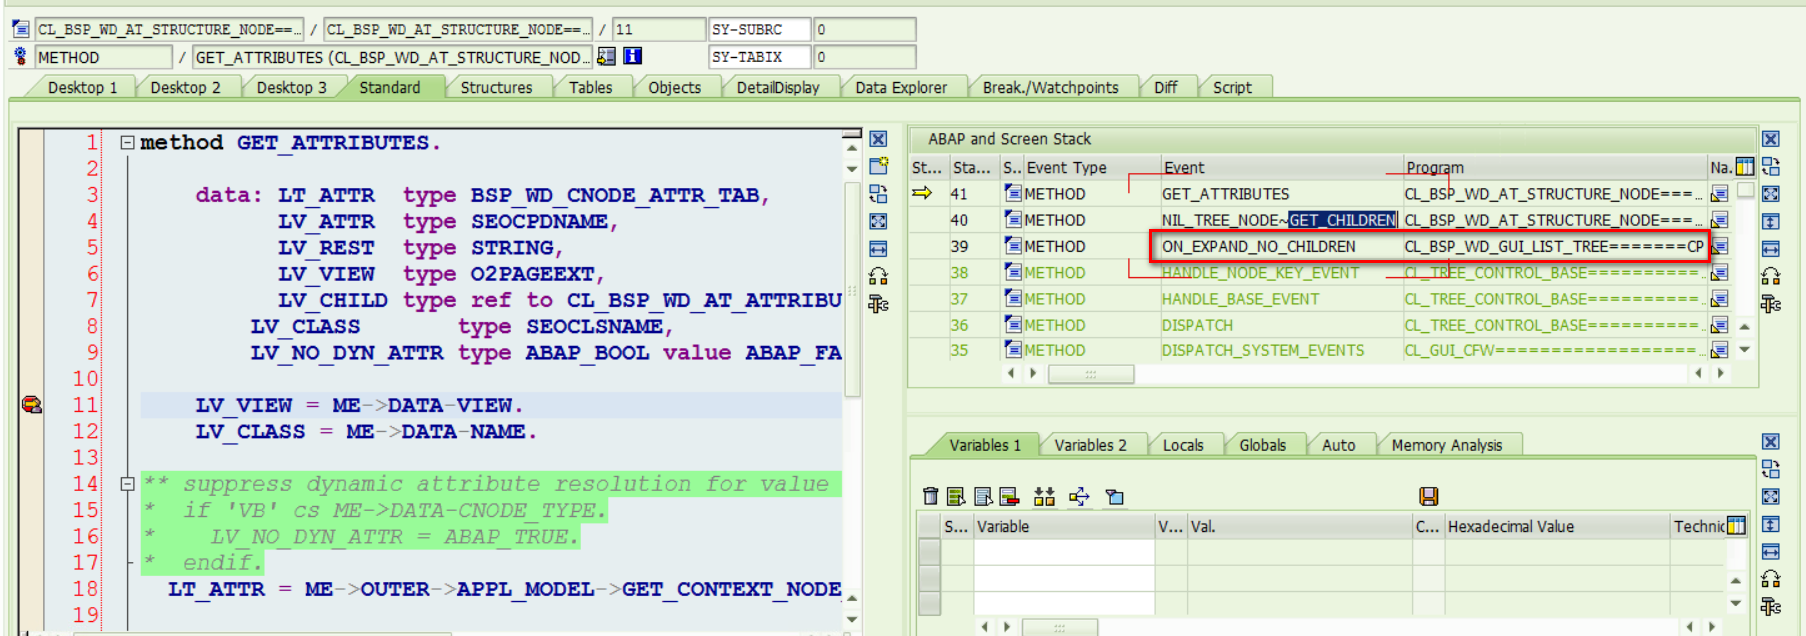This screenshot has width=1806, height=636.
Task: Click the delete (trash) icon in the variables toolbar
Action: tap(930, 496)
